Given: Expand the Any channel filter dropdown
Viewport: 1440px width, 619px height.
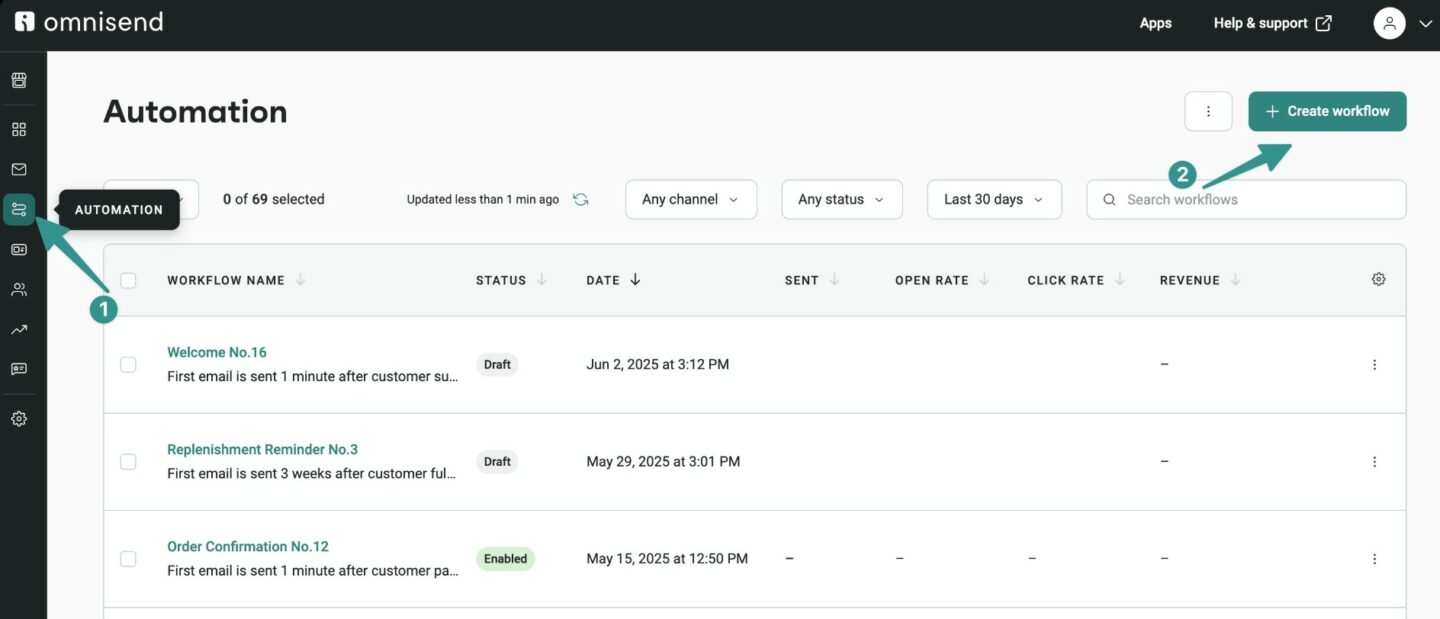Looking at the screenshot, I should coord(690,199).
